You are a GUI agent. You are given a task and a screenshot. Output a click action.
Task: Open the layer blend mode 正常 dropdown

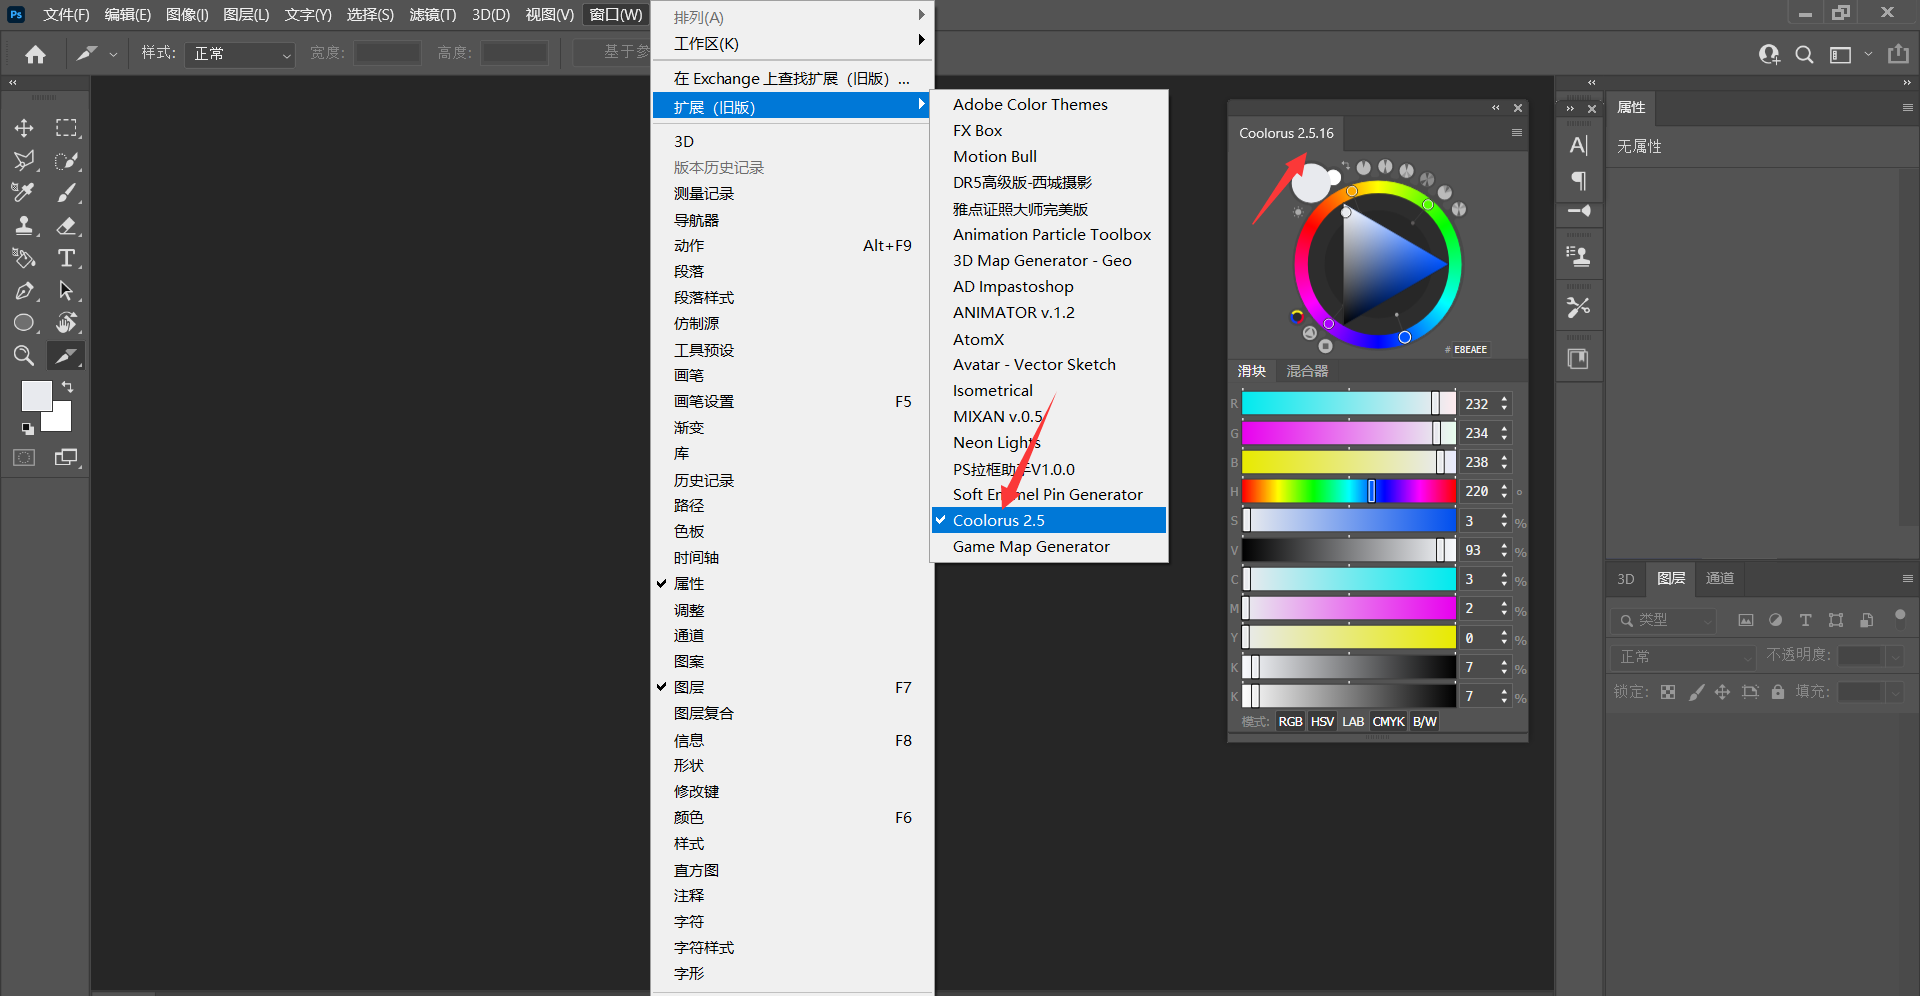(x=1685, y=656)
